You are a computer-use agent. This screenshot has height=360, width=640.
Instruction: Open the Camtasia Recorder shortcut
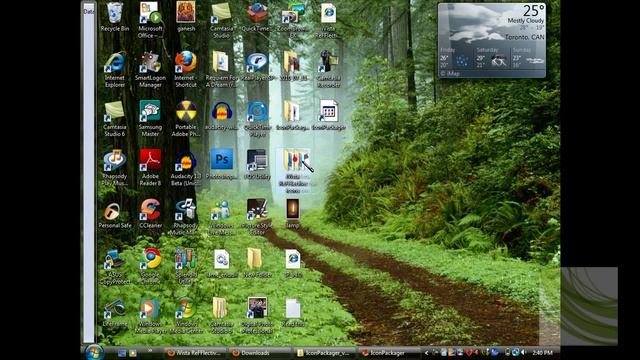(x=329, y=69)
